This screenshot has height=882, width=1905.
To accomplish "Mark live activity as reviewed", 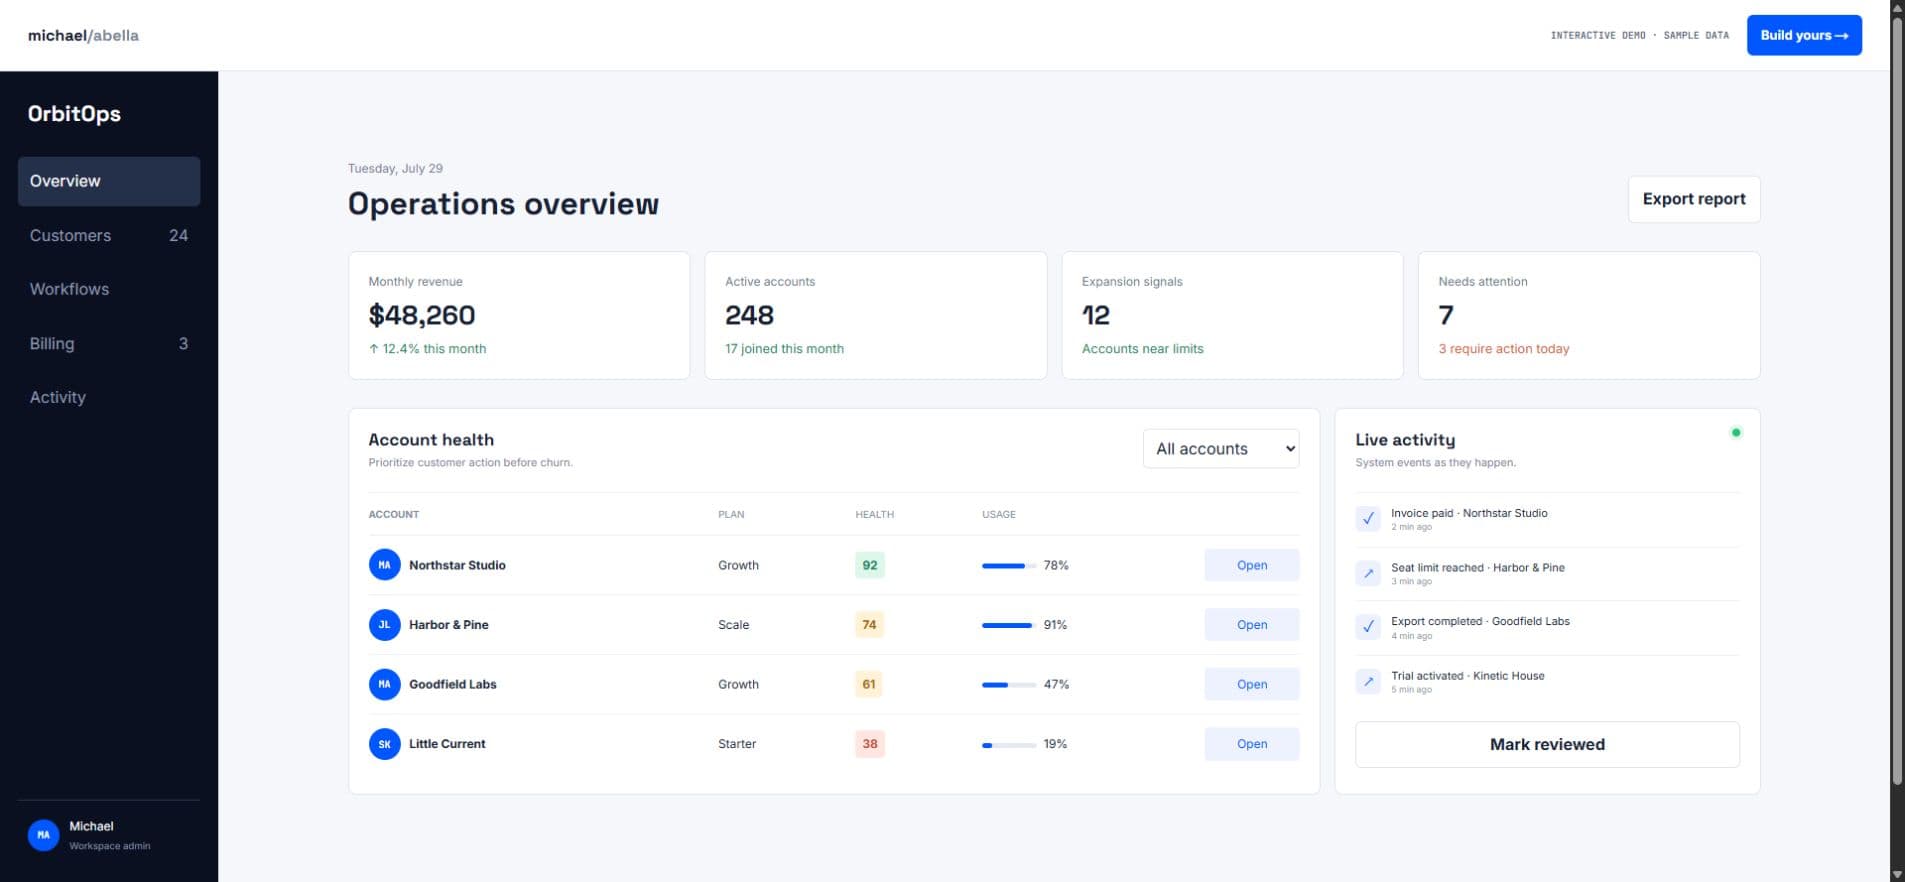I will pos(1547,744).
